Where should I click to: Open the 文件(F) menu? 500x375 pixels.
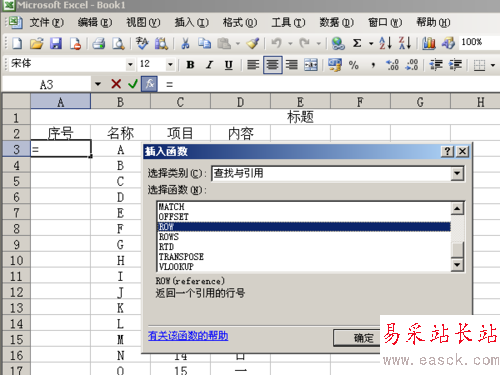click(46, 23)
